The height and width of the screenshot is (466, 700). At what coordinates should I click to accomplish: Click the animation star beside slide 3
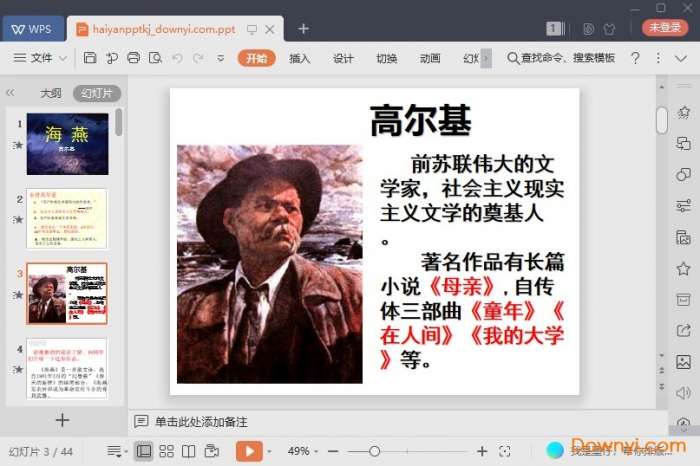click(18, 295)
